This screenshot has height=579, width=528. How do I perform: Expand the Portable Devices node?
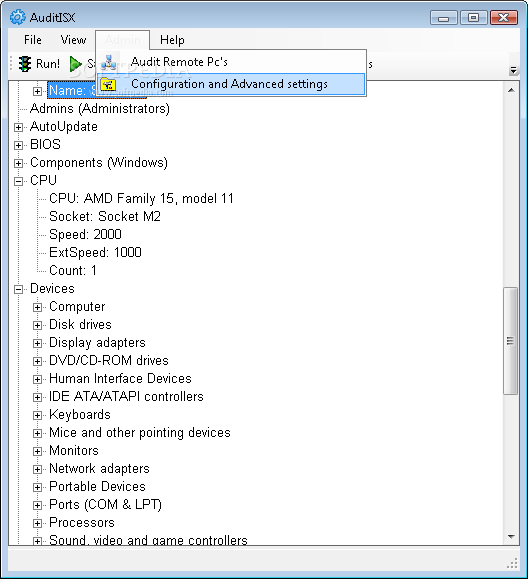pos(37,487)
